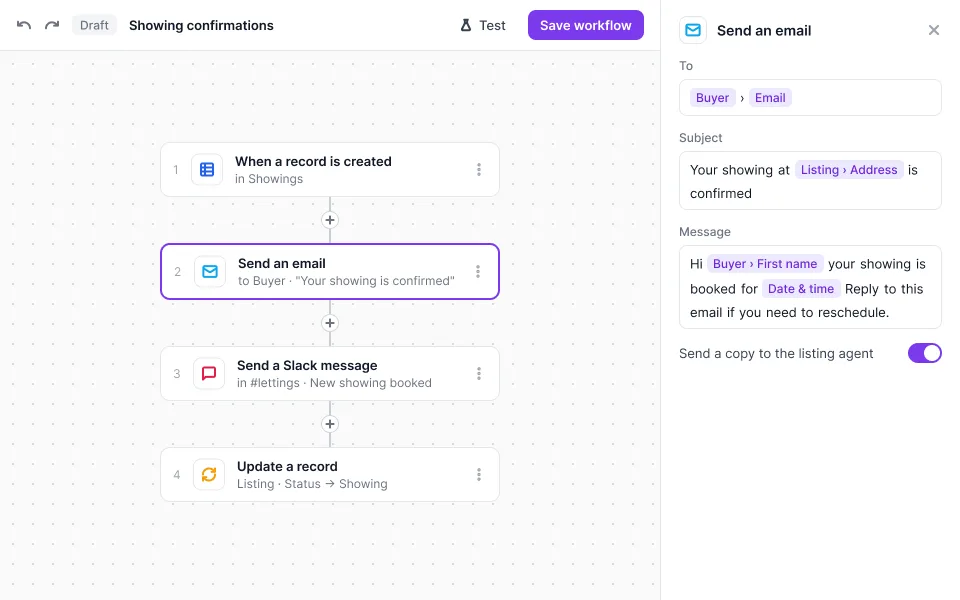Click the Listing › Address token in Subject

[x=849, y=170]
